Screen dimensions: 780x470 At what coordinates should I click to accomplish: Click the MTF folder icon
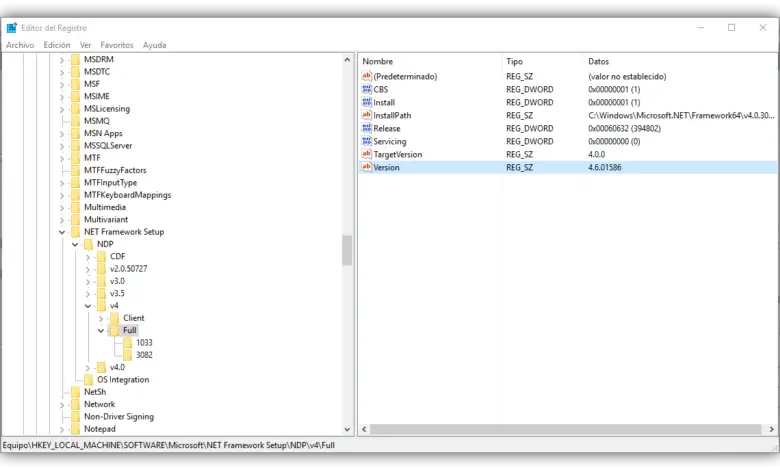tap(76, 158)
